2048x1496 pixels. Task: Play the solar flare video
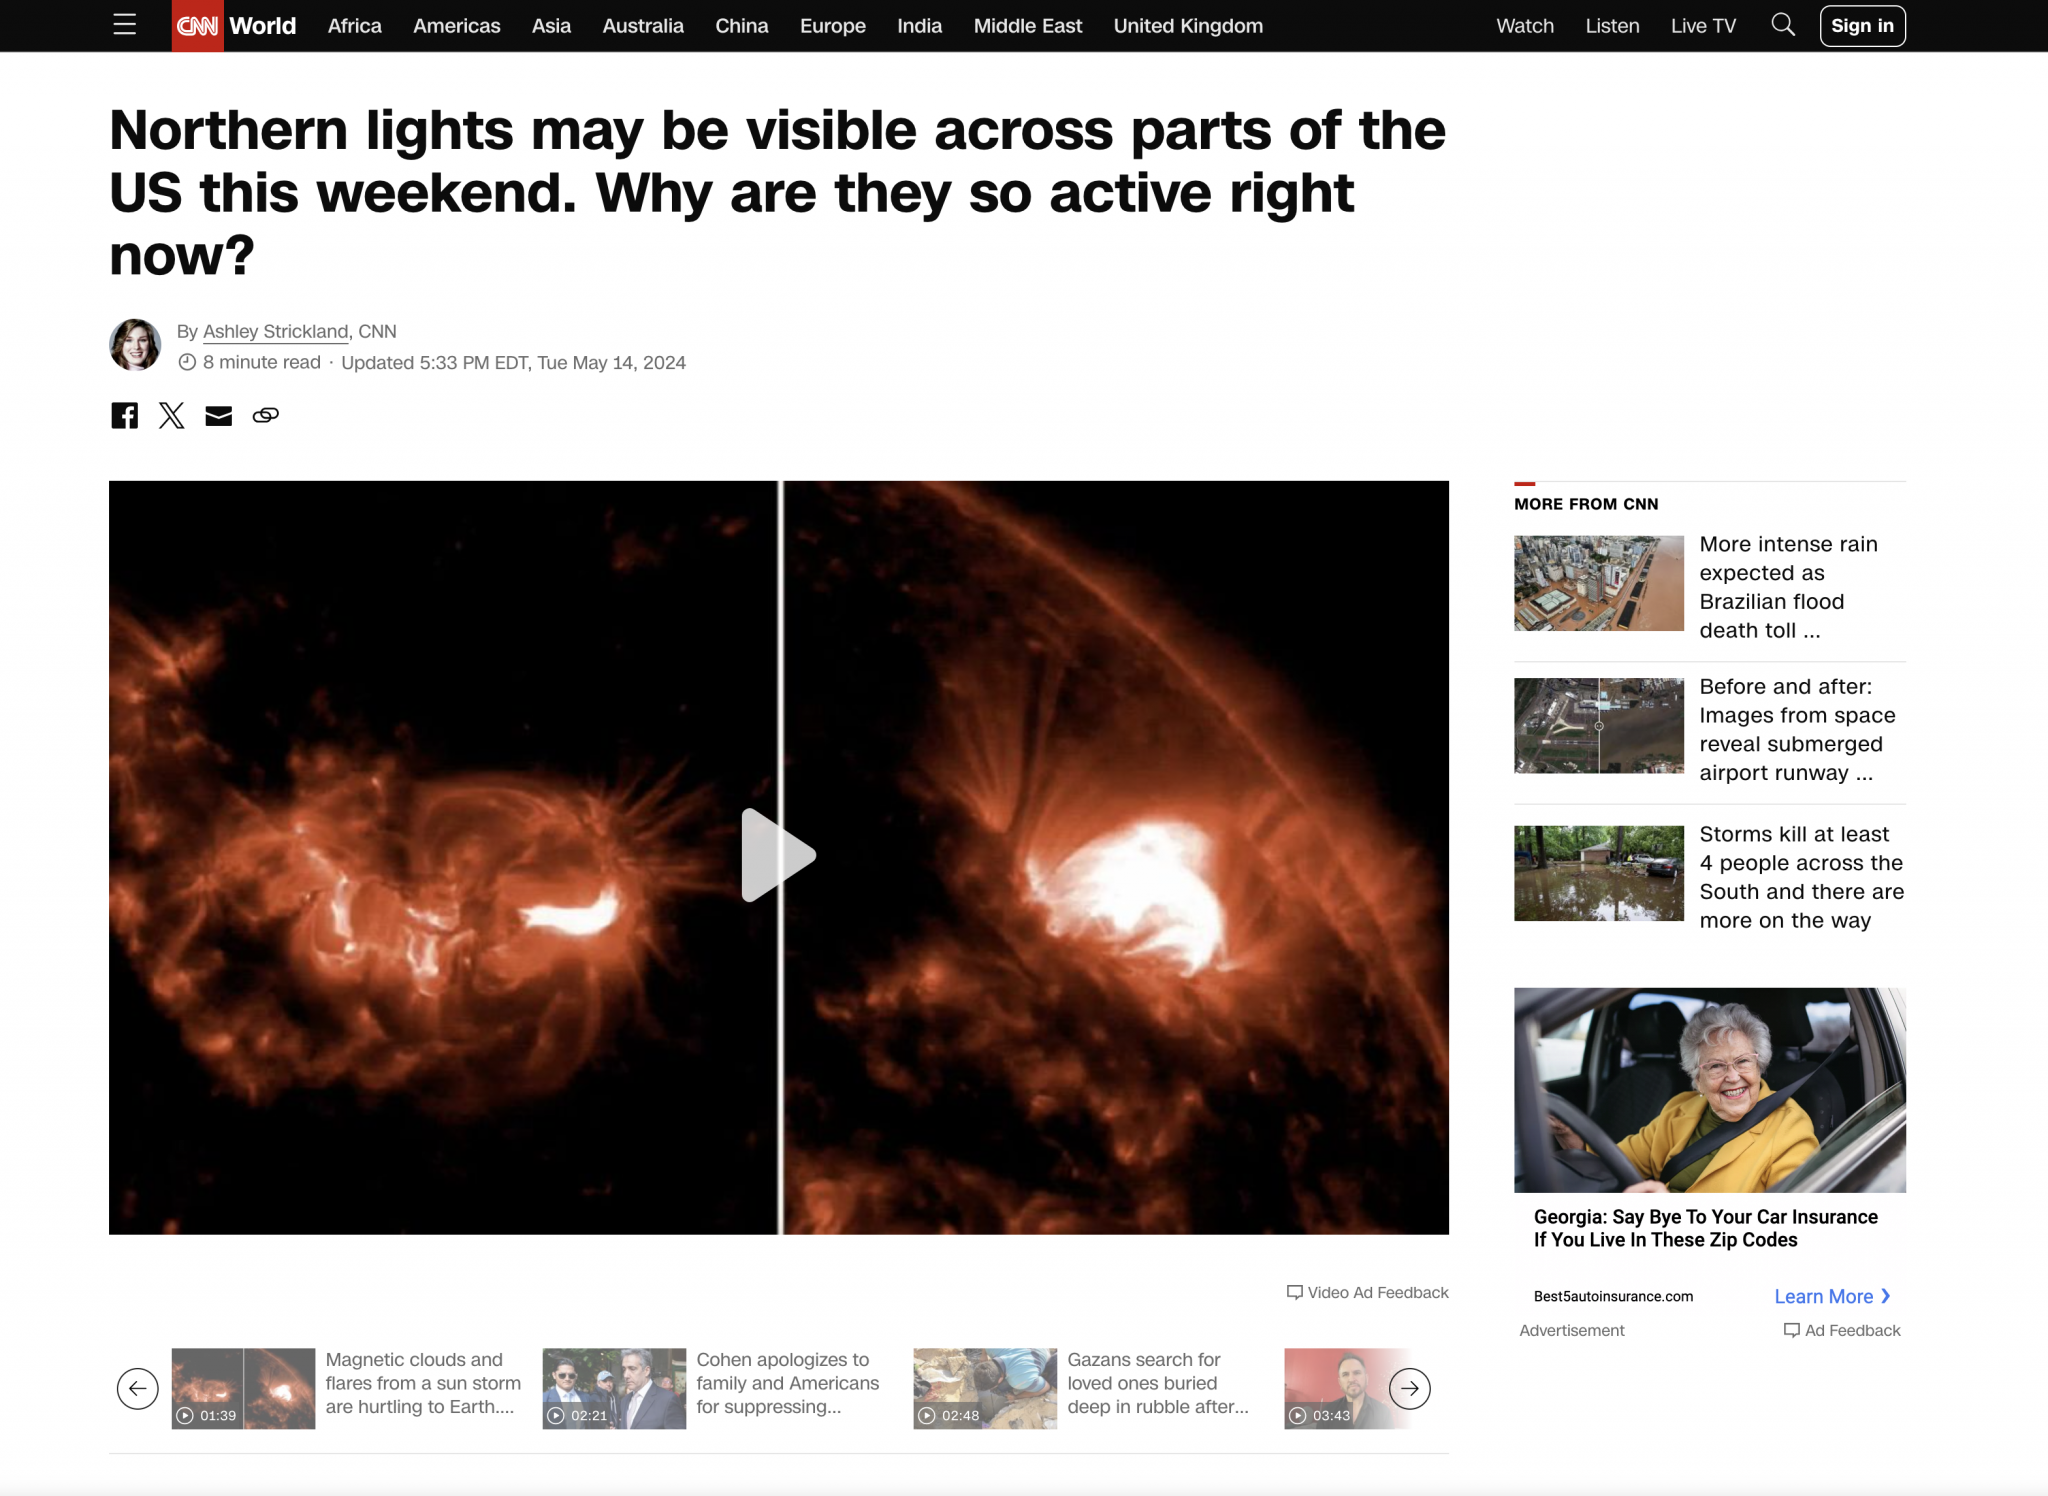pyautogui.click(x=779, y=856)
